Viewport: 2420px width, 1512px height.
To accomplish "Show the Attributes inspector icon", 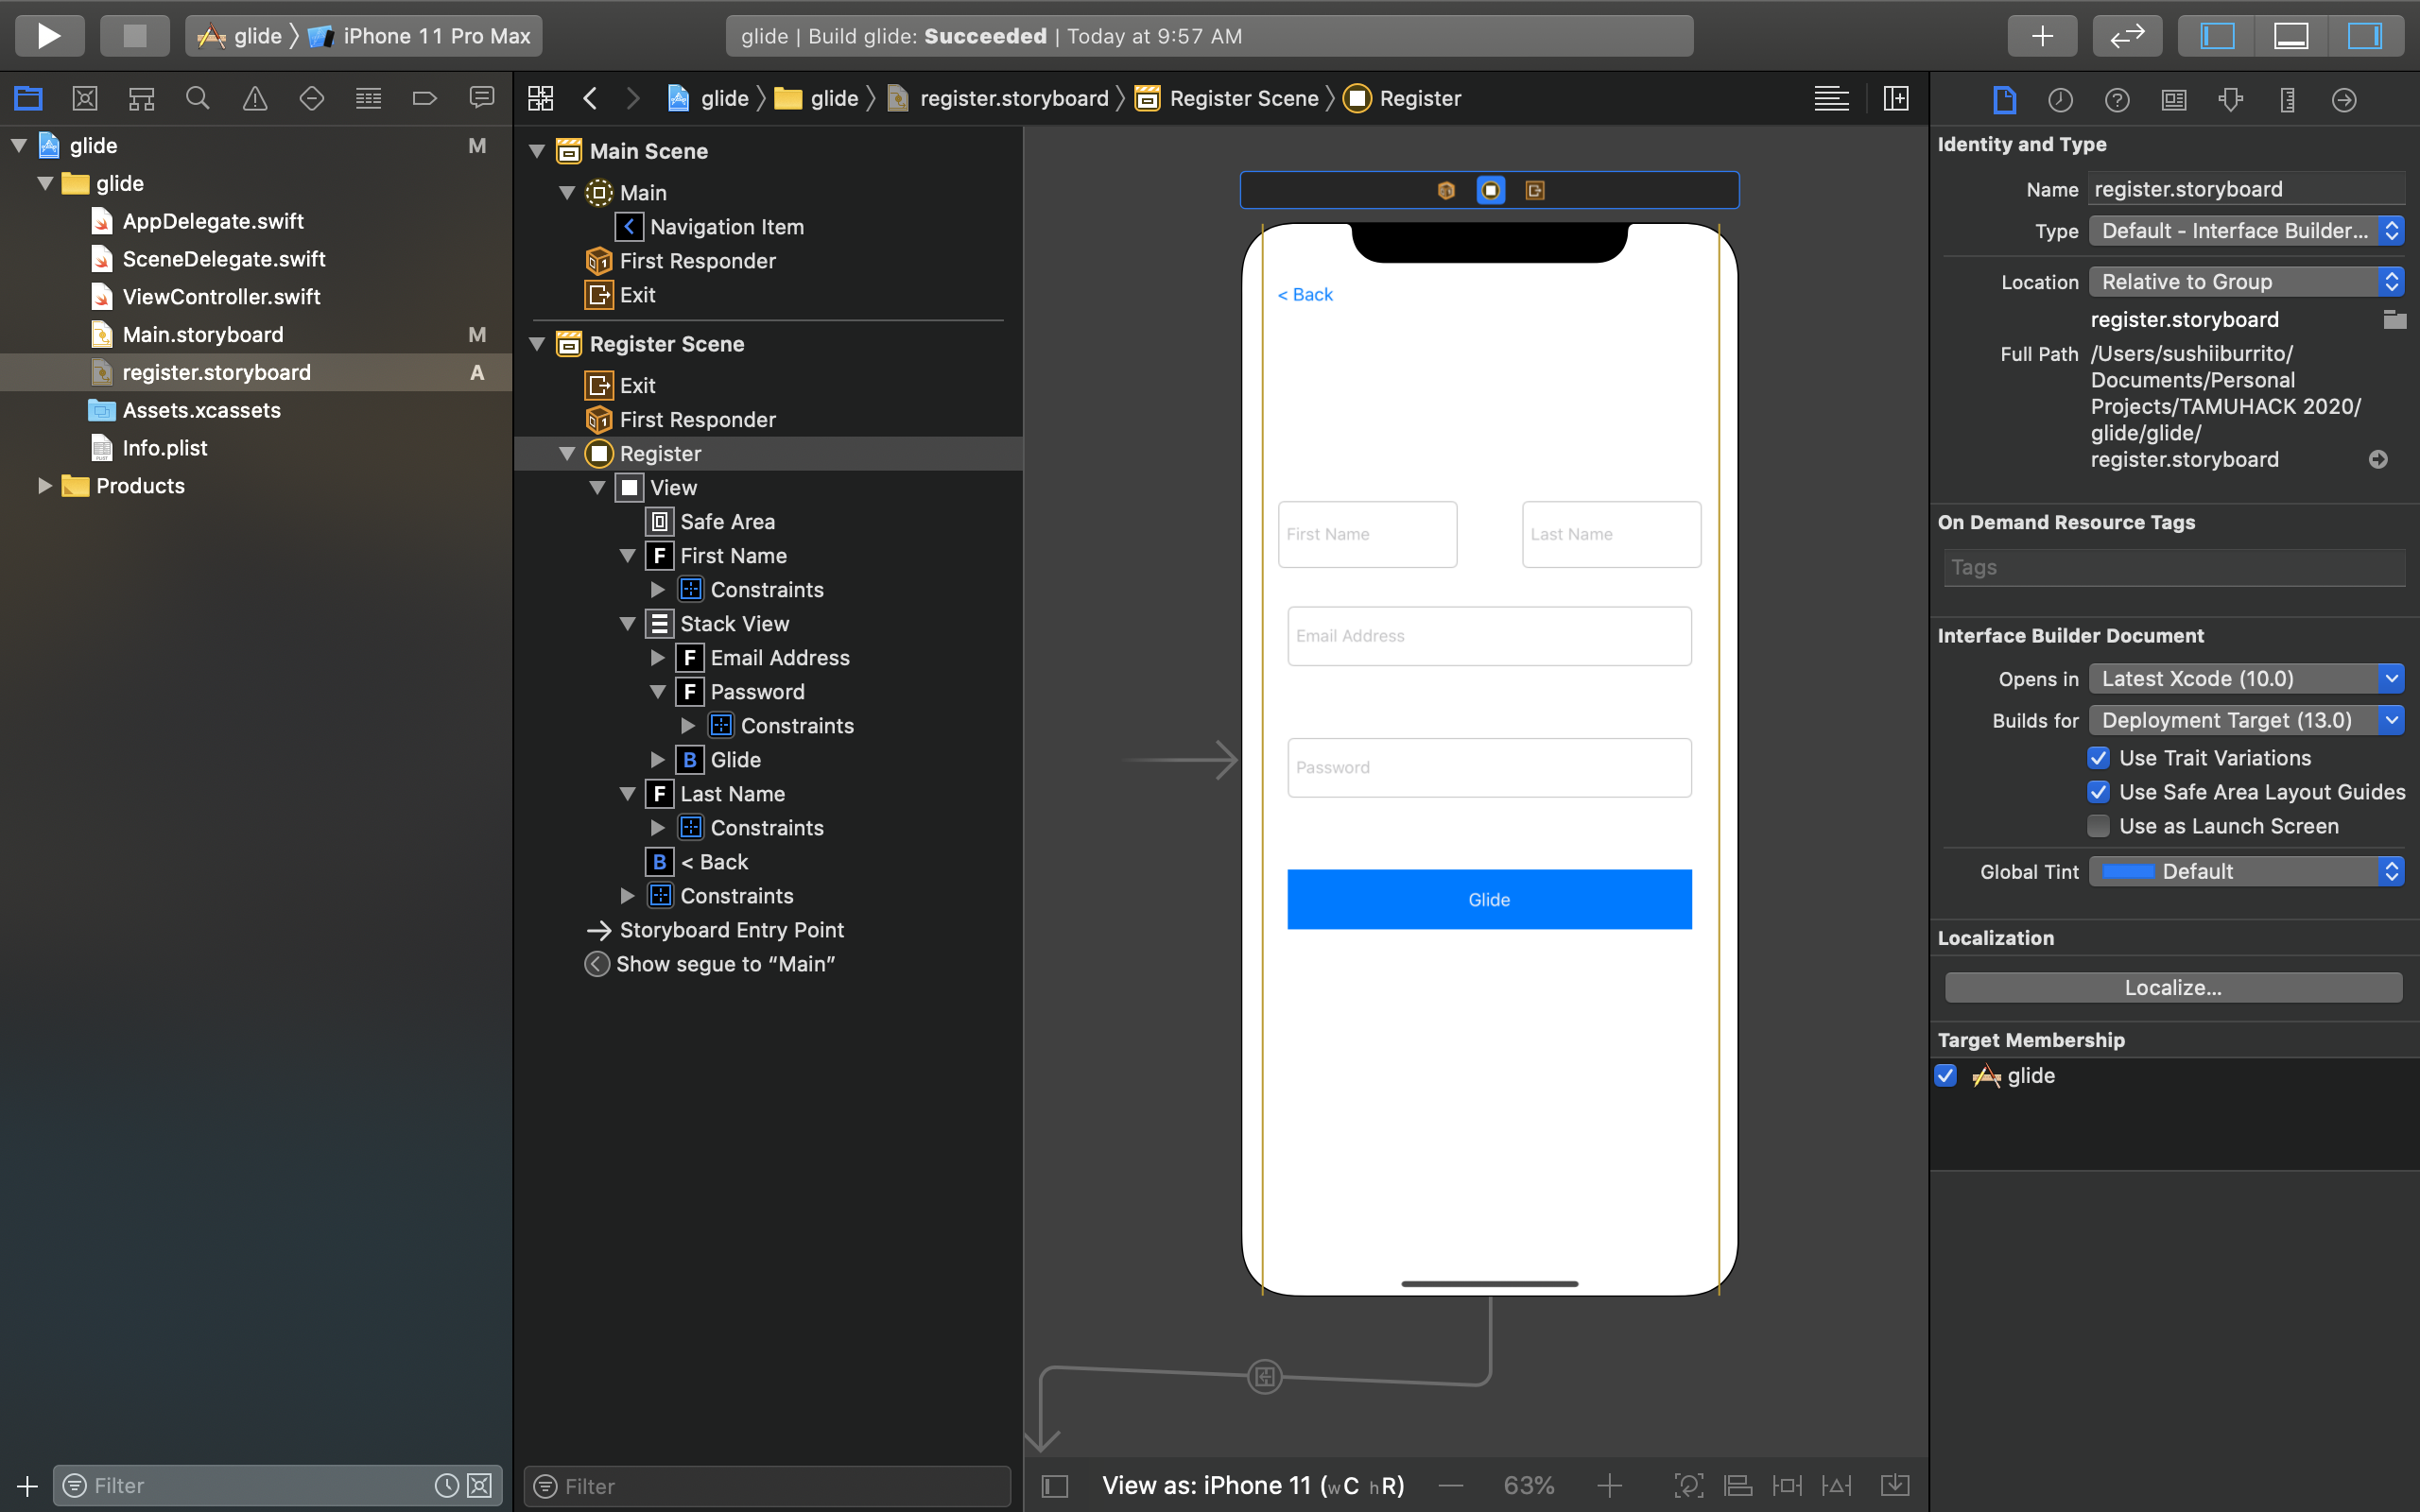I will coord(2230,99).
